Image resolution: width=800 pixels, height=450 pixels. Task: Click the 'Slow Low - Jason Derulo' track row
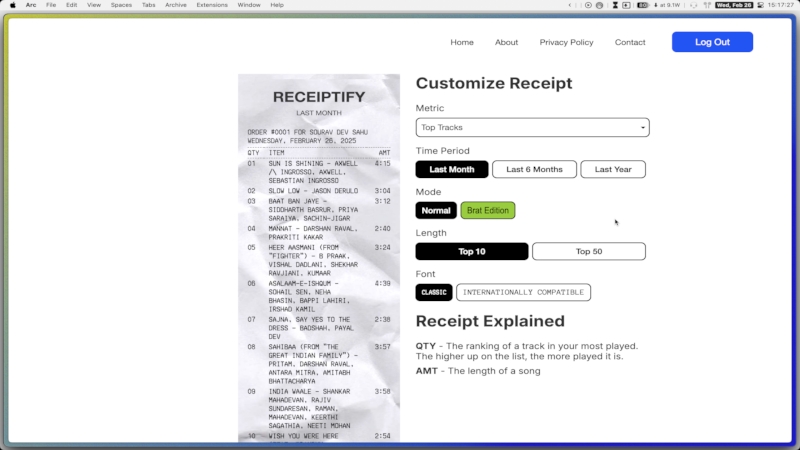[x=319, y=191]
